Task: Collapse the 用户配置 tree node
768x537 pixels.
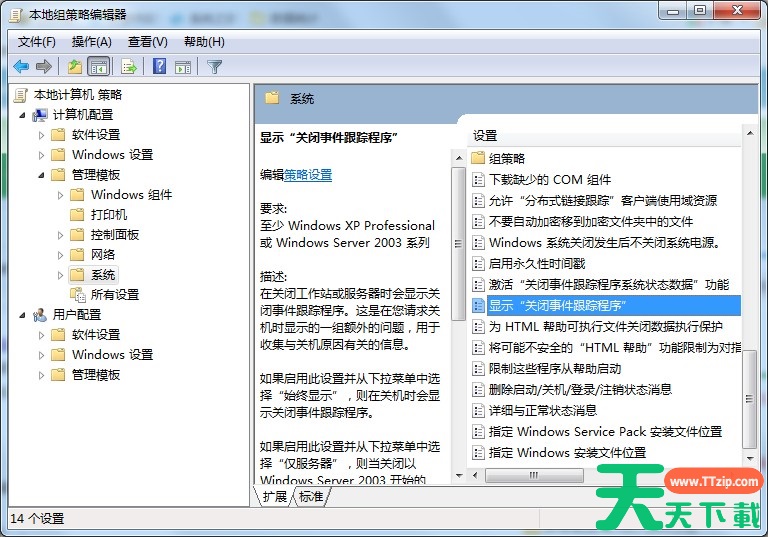Action: click(23, 315)
